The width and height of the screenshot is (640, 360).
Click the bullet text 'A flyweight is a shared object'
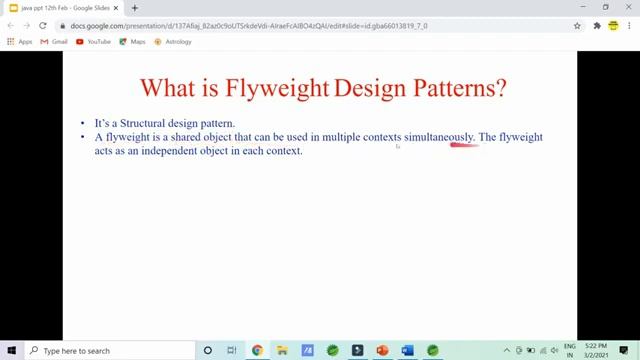[163, 137]
